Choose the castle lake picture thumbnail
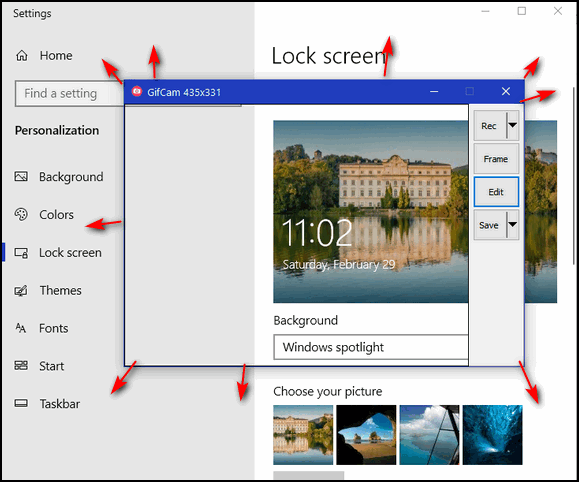The image size is (579, 482). (303, 435)
